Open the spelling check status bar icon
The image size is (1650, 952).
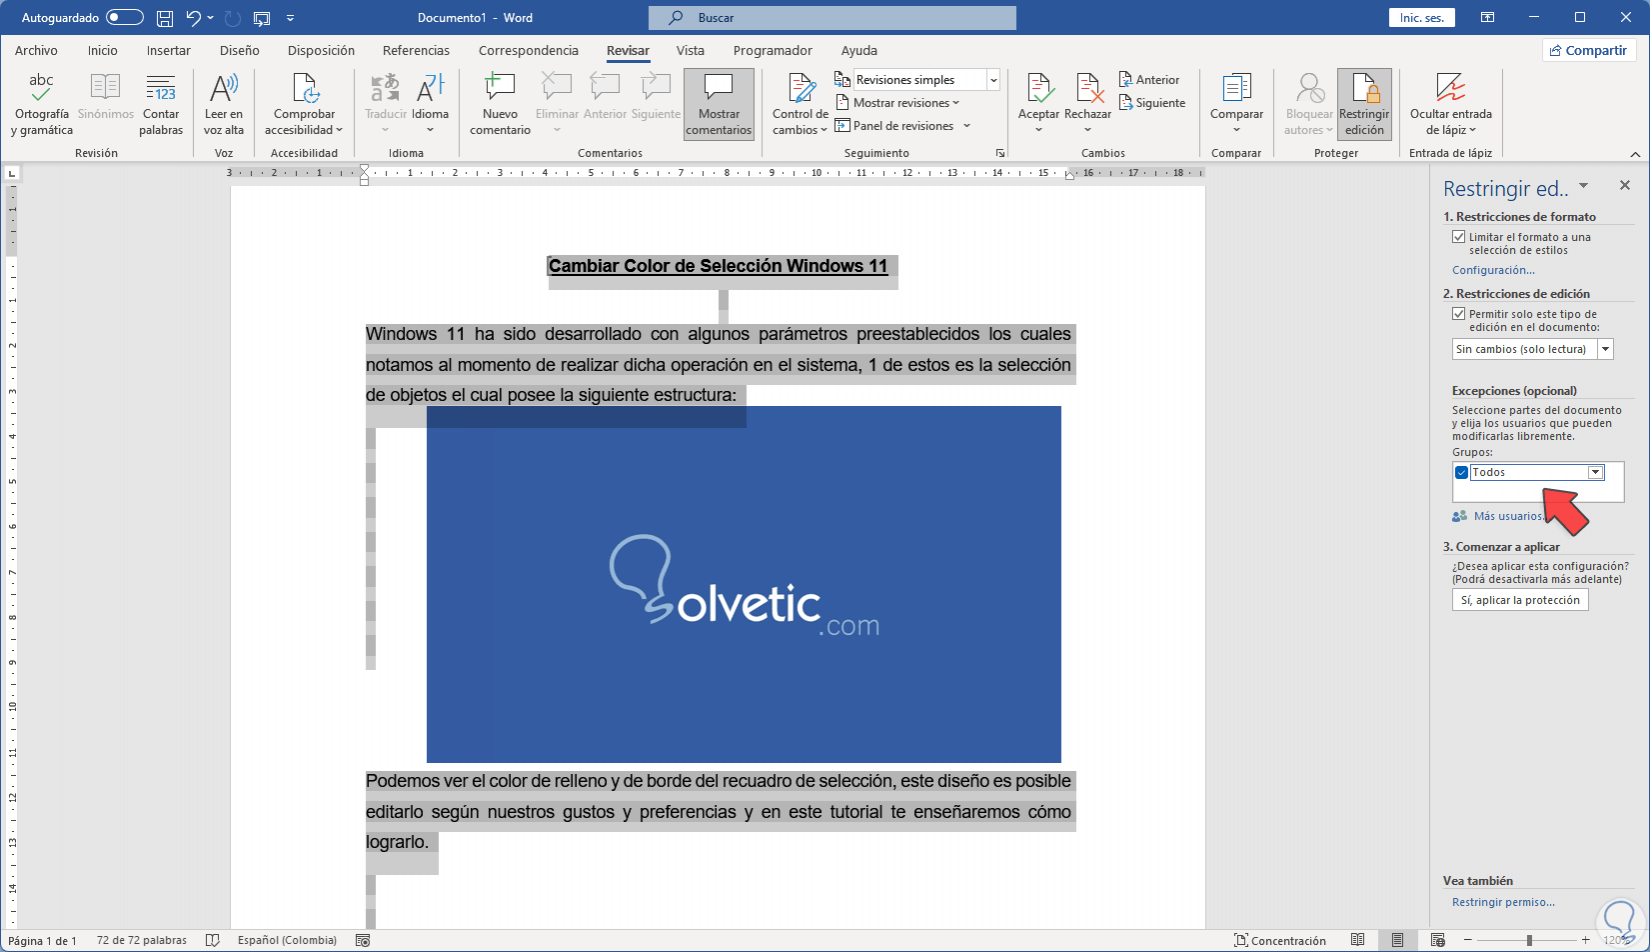(212, 940)
